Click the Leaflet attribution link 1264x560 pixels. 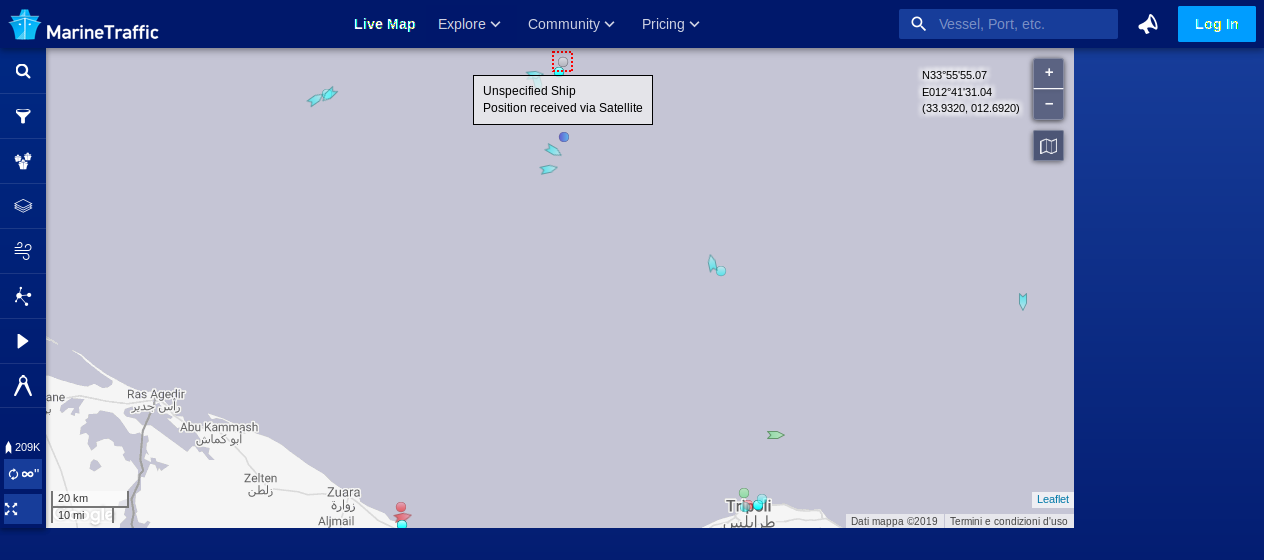(x=1052, y=499)
